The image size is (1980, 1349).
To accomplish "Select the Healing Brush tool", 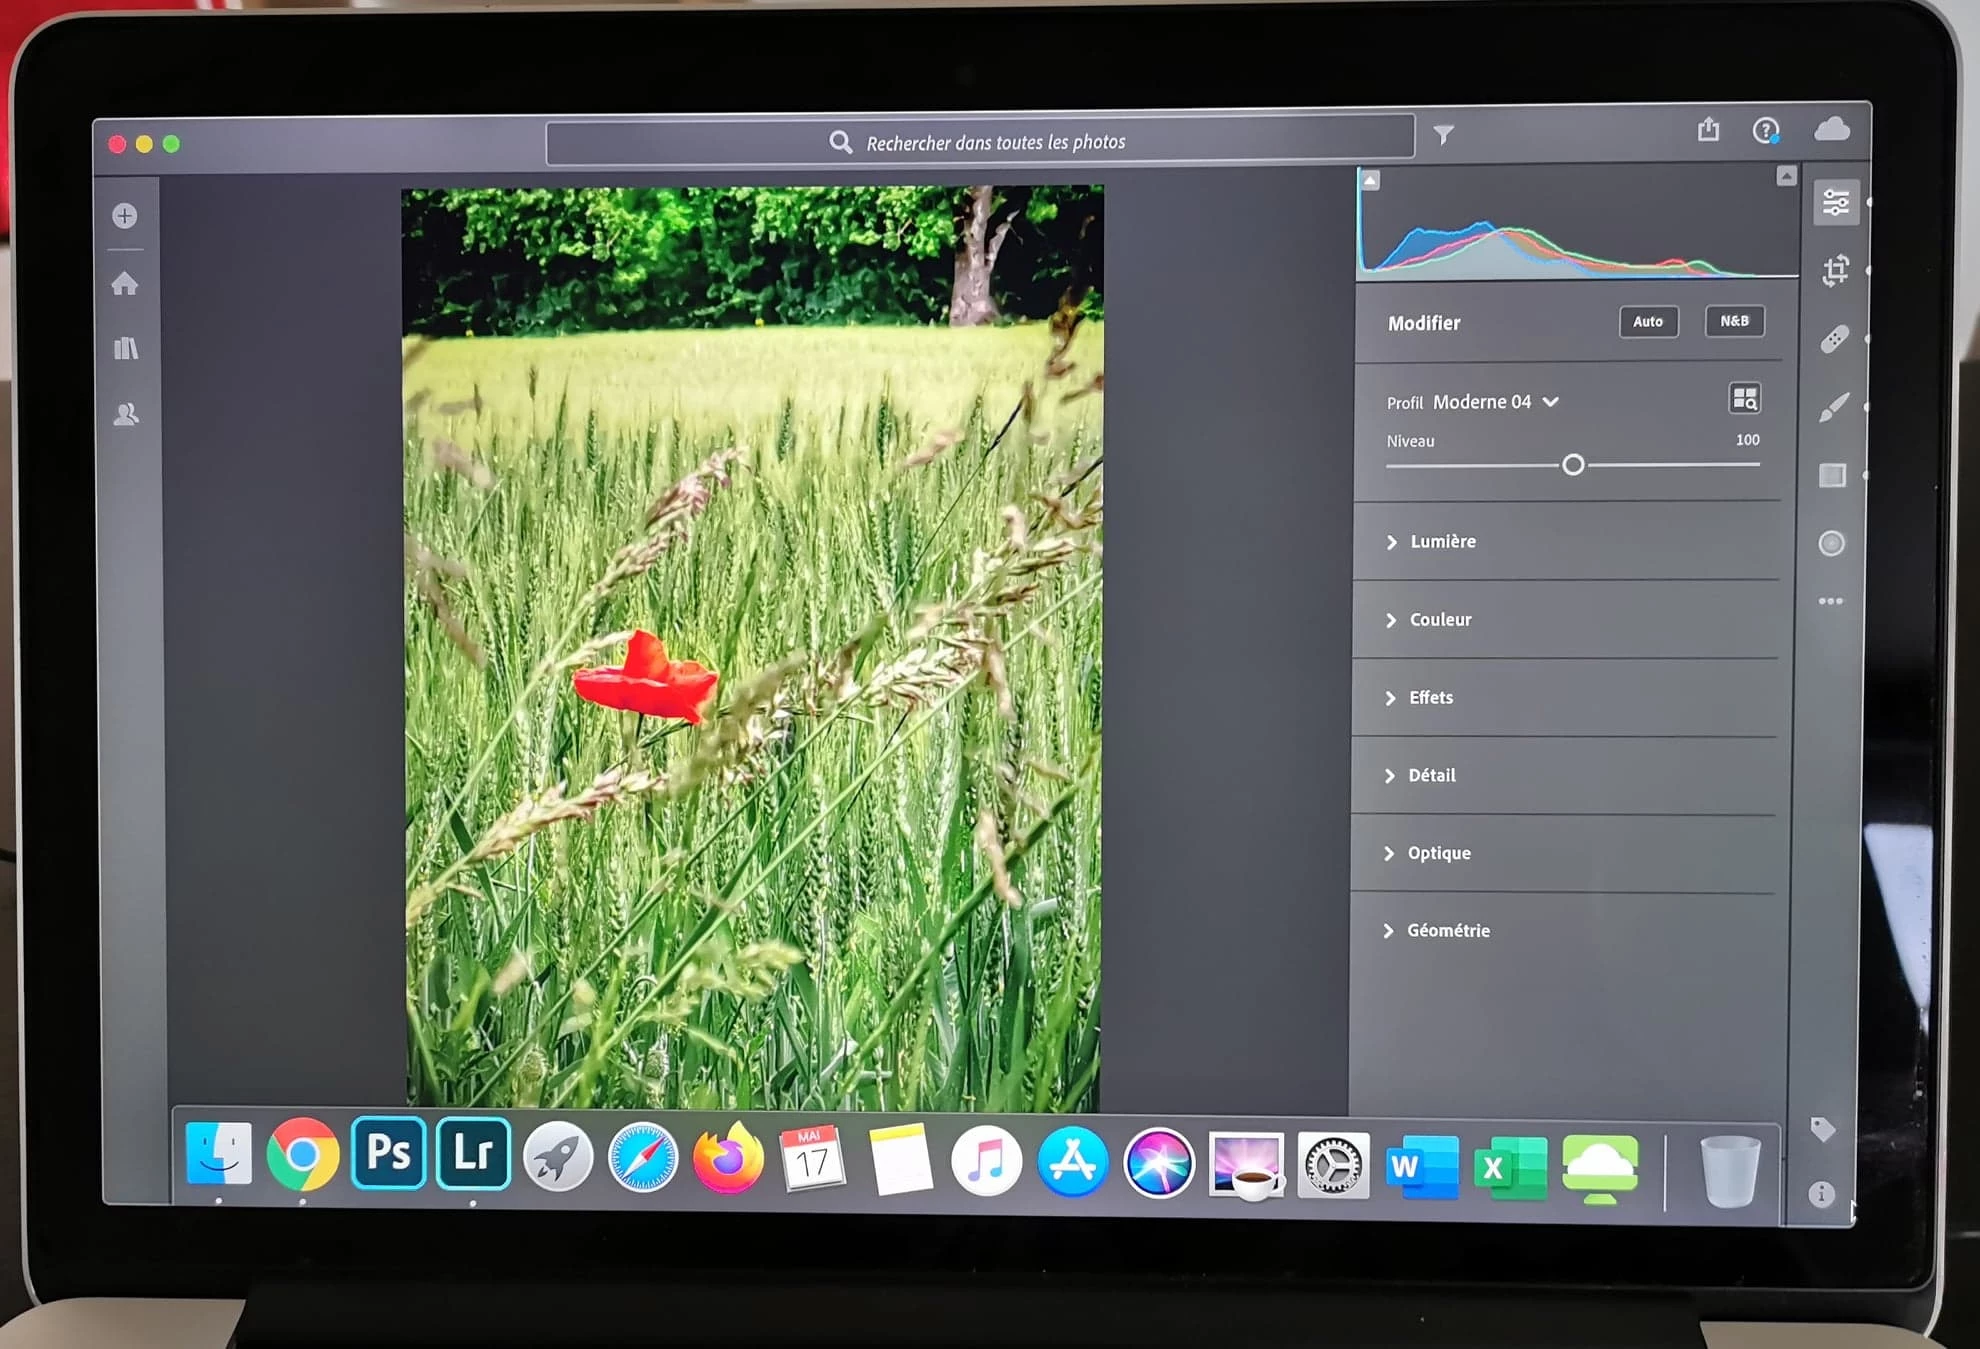I will point(1834,339).
